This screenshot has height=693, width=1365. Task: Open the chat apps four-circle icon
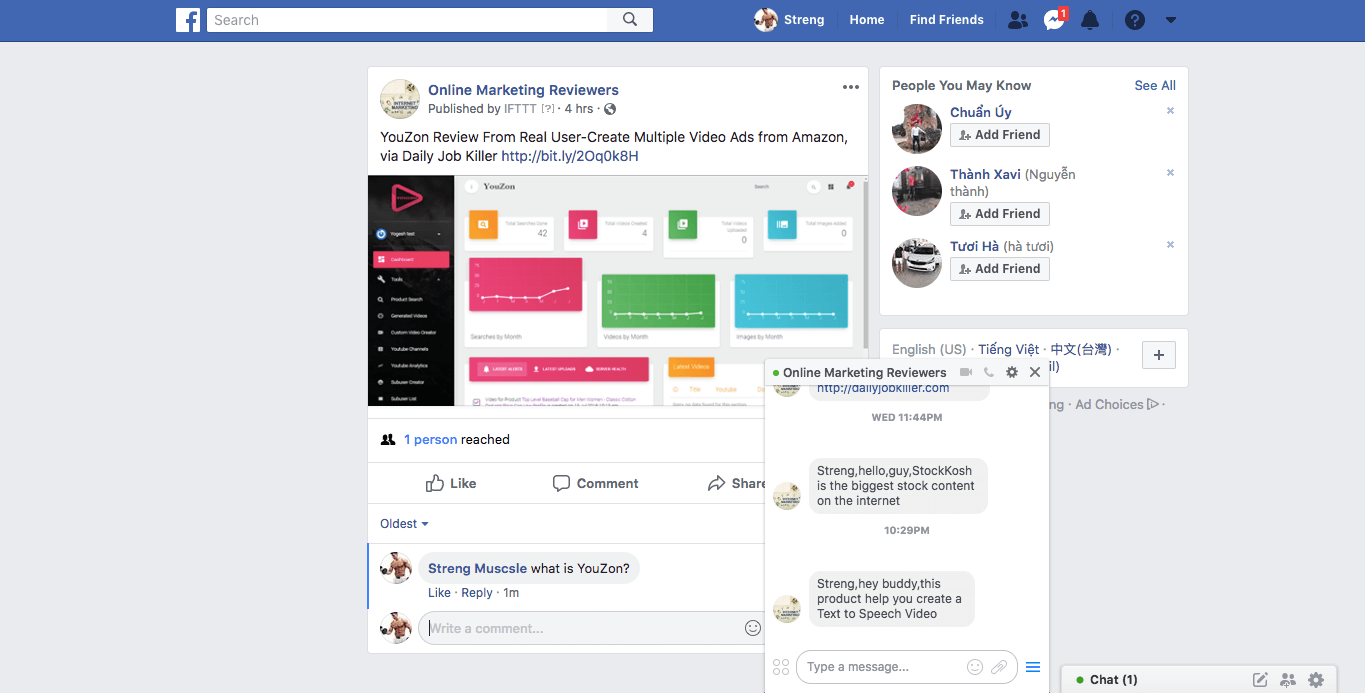[x=781, y=667]
